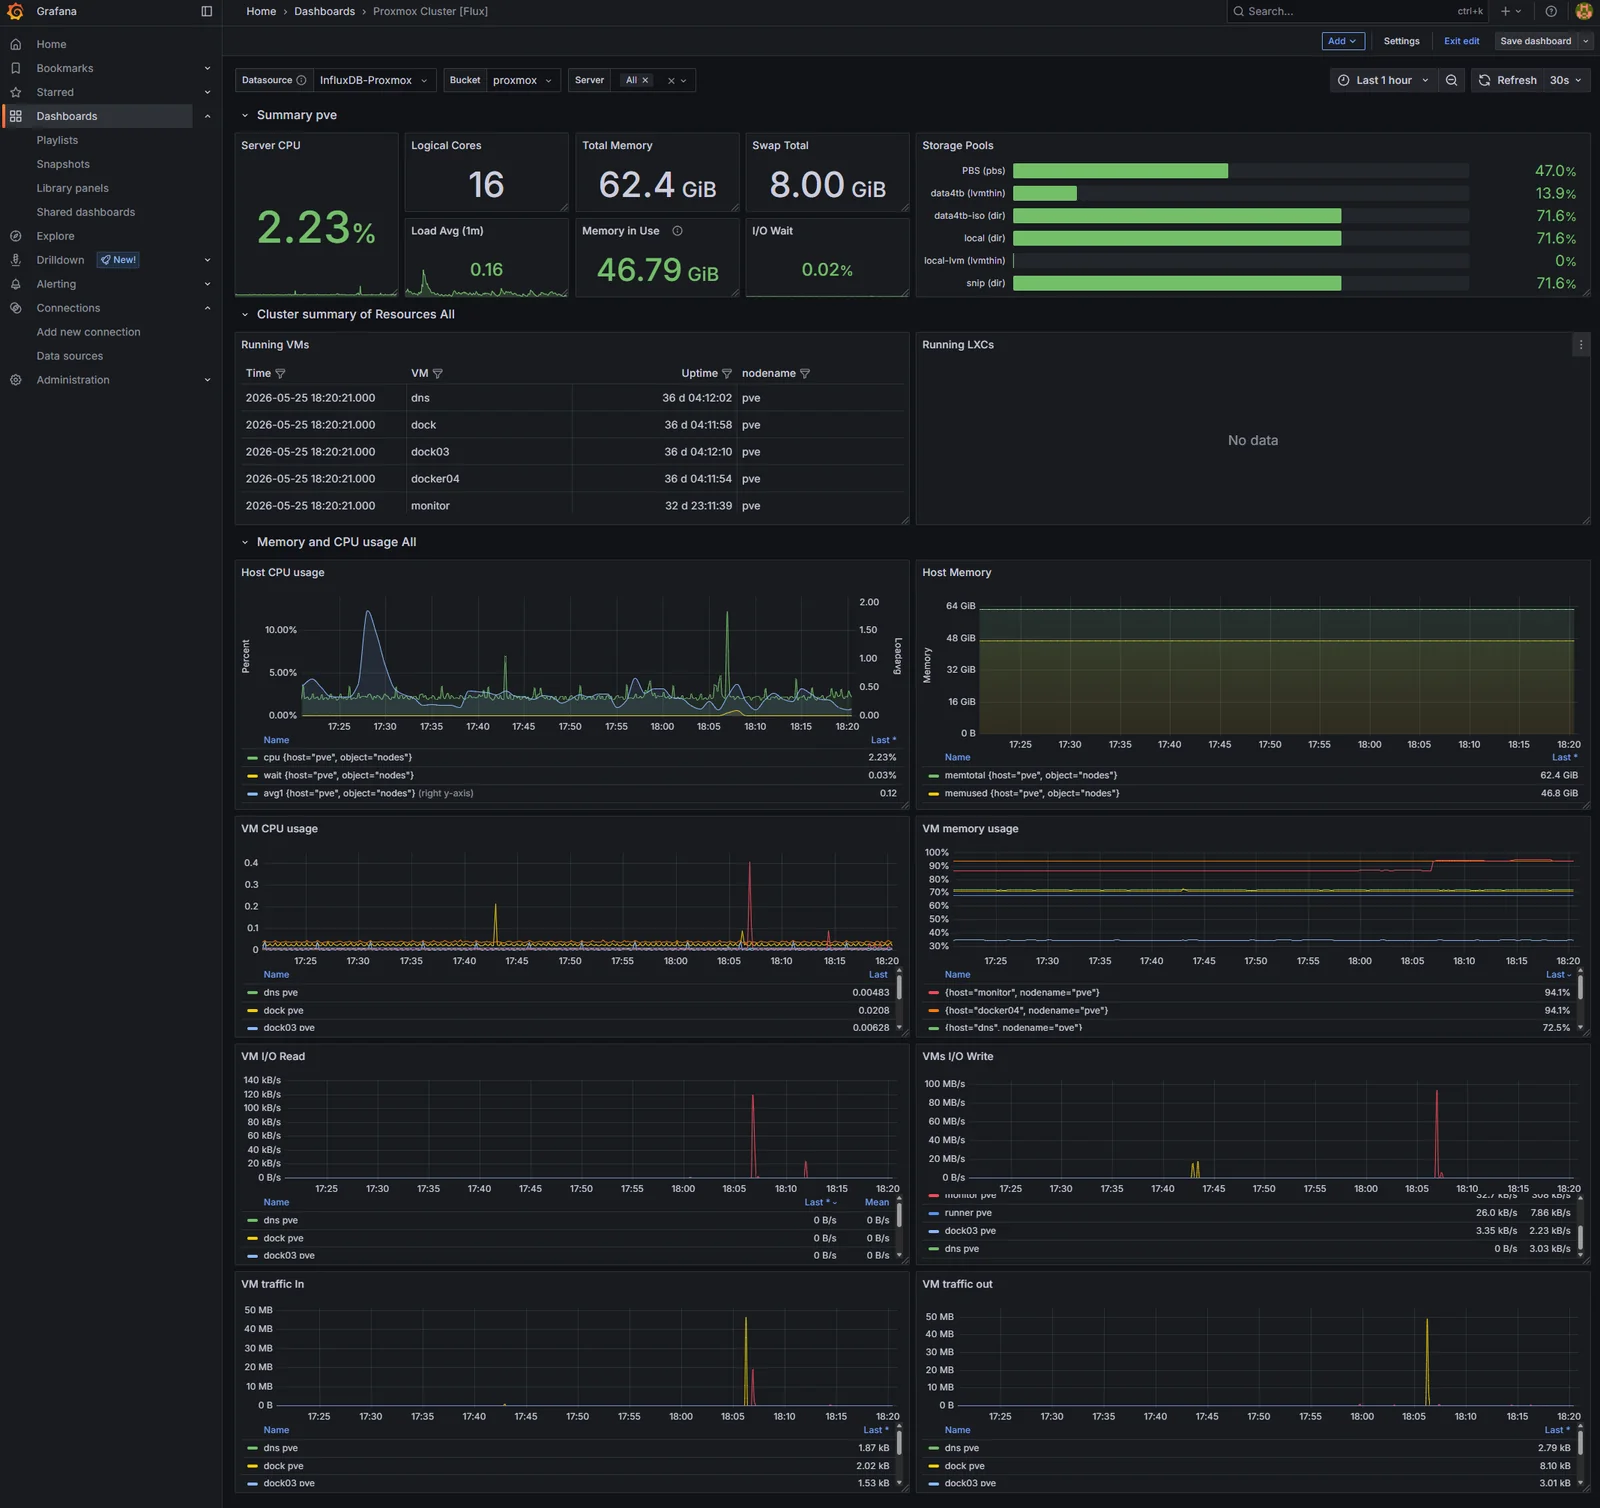Click the Memory in Use info icon
The width and height of the screenshot is (1600, 1508).
pyautogui.click(x=677, y=231)
